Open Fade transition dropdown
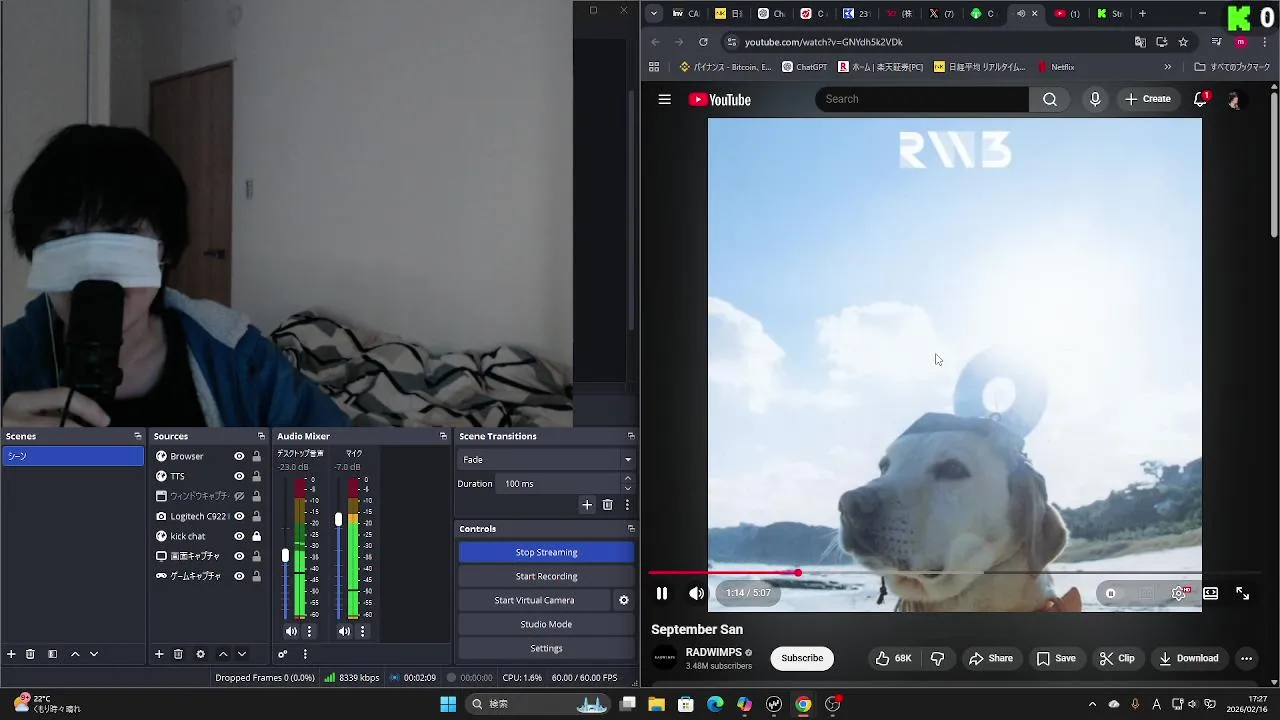1280x720 pixels. tap(545, 459)
